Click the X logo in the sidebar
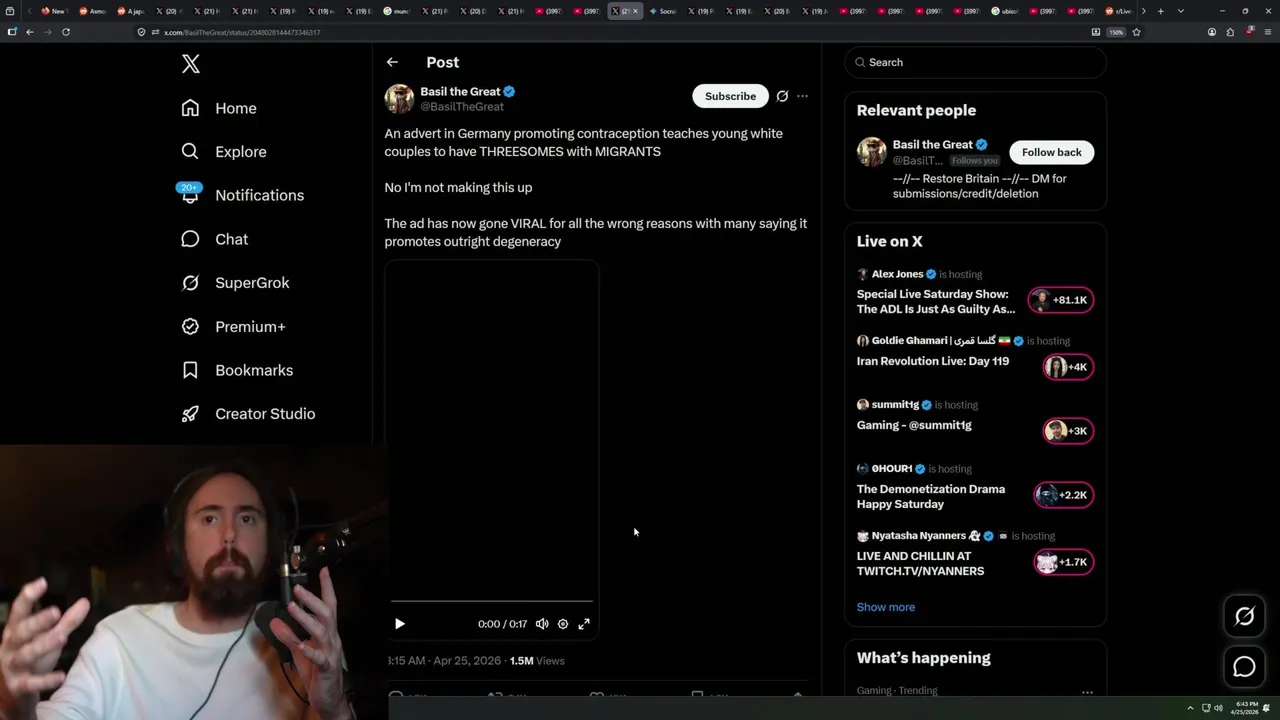 (190, 65)
